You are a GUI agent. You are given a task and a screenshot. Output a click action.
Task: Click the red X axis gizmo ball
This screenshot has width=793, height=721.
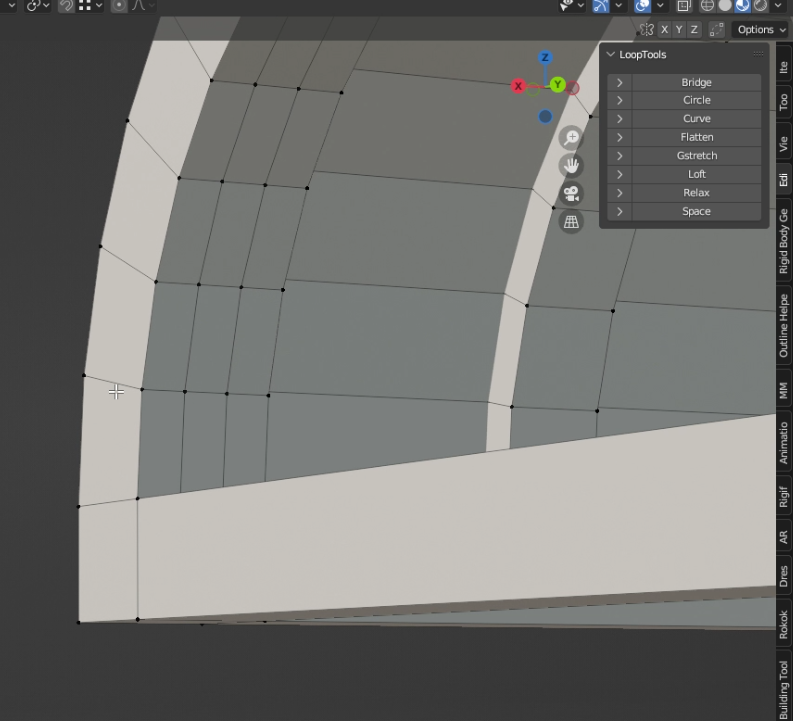point(518,86)
